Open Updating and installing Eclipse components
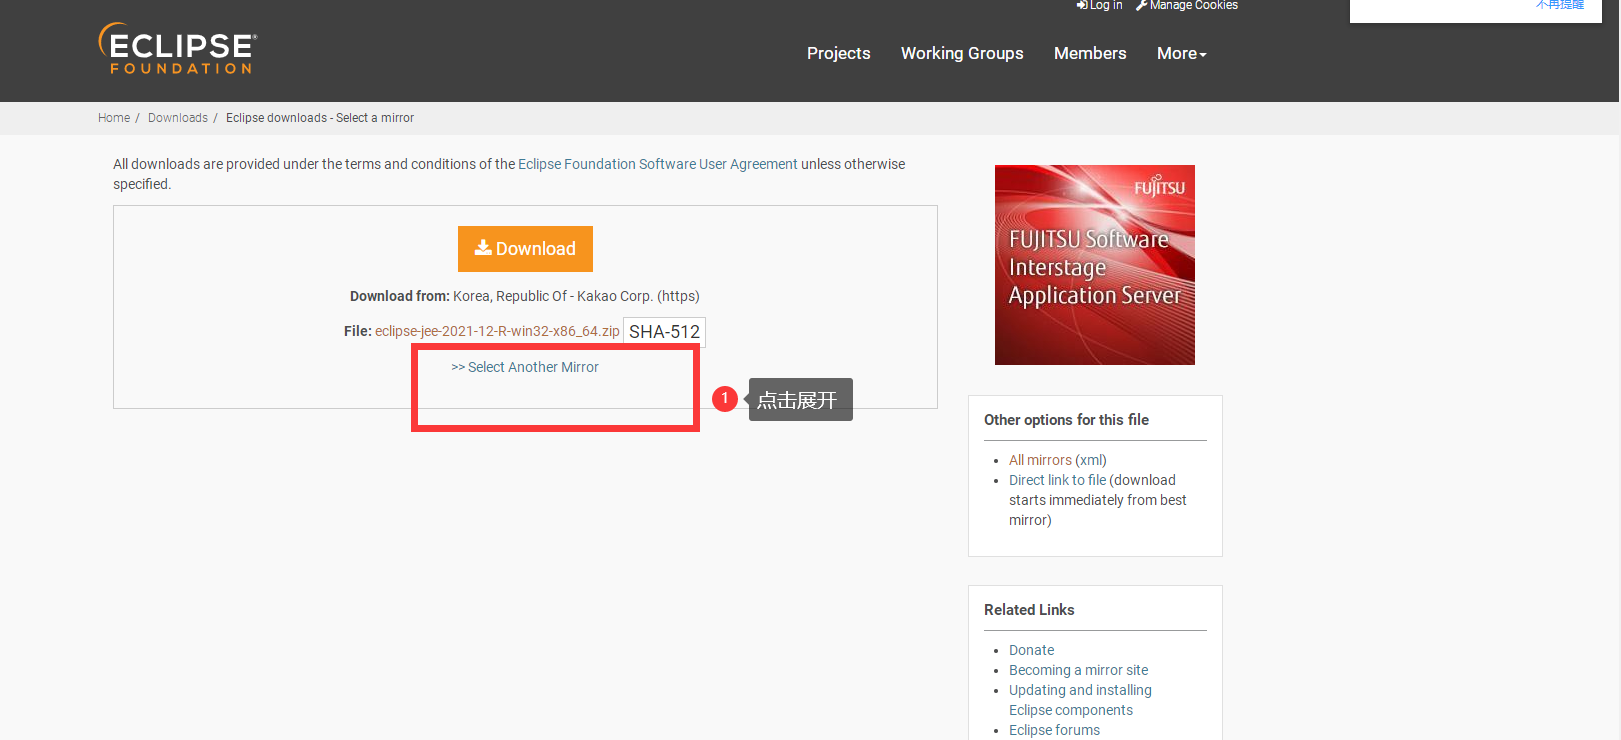The width and height of the screenshot is (1621, 740). (1080, 700)
